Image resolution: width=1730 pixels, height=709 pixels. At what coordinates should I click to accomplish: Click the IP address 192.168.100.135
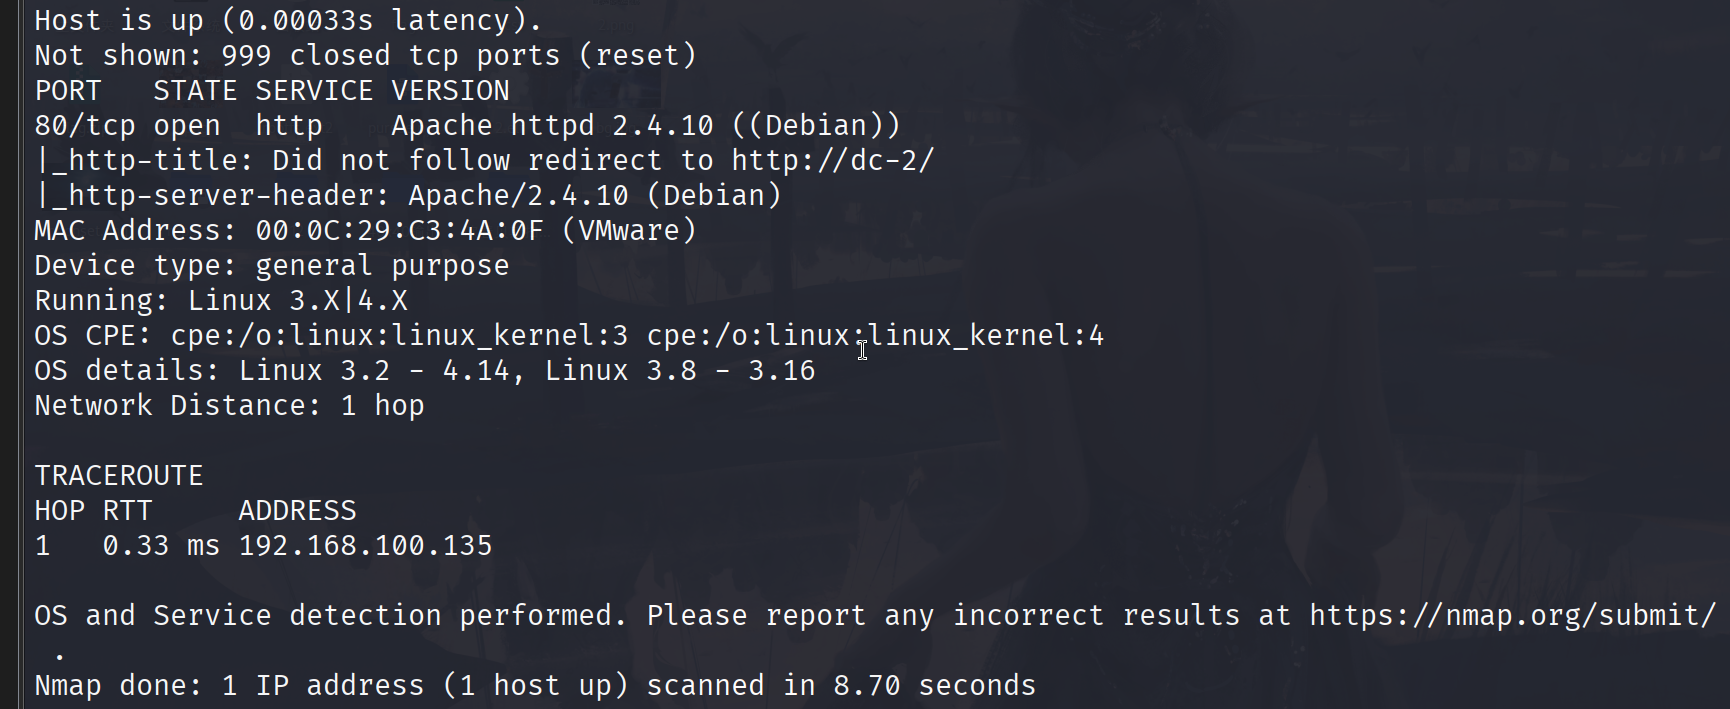[365, 545]
